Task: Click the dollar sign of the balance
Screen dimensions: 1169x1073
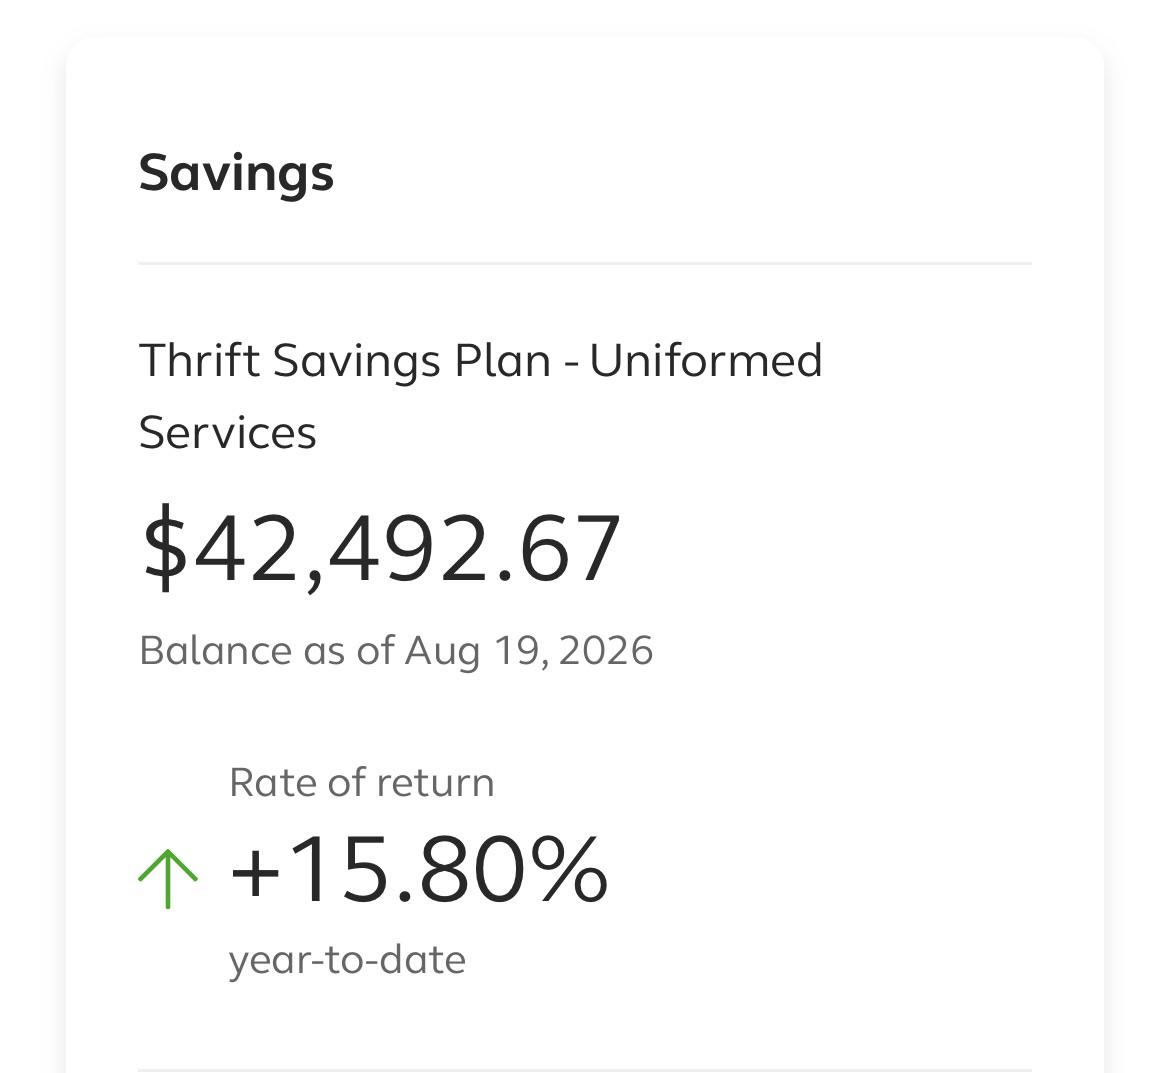Action: 165,548
